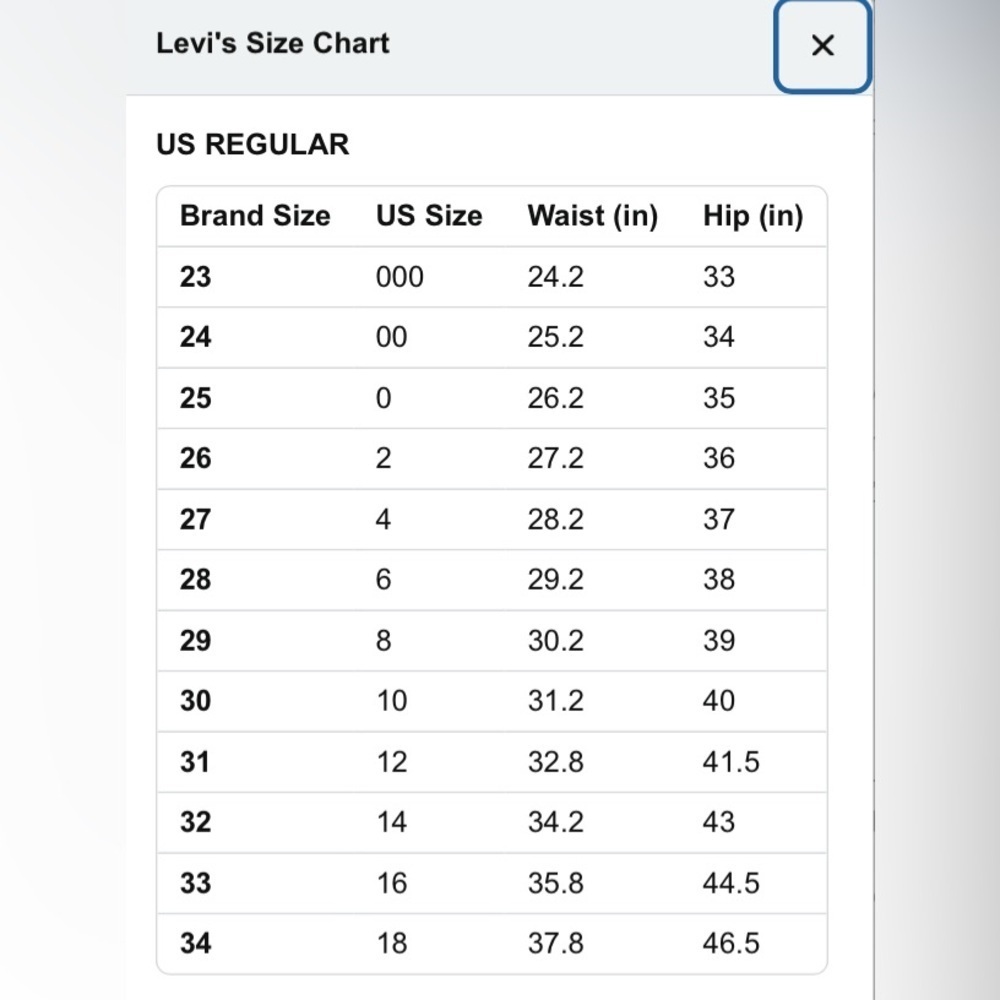
Task: Click the Waist (in) column header
Action: point(592,216)
